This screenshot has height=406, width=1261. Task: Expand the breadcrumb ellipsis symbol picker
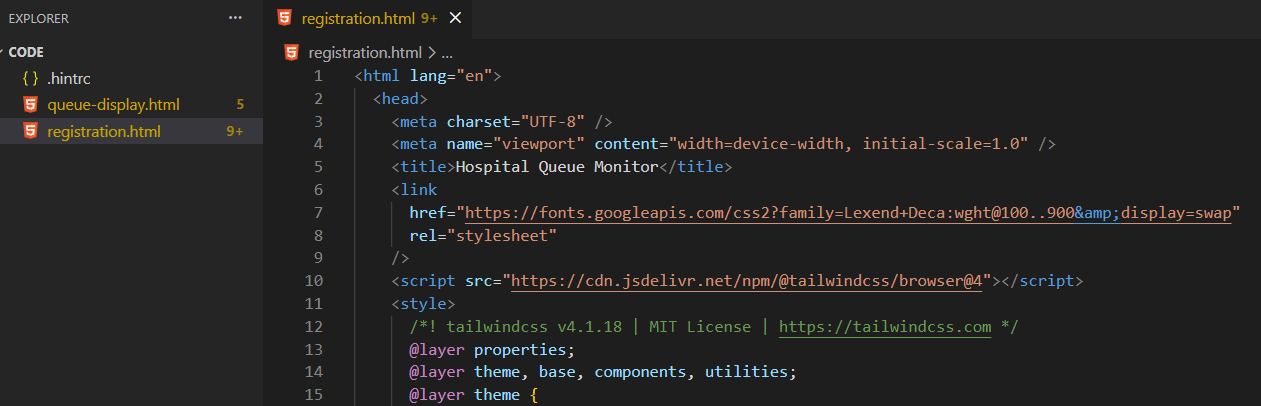click(447, 52)
